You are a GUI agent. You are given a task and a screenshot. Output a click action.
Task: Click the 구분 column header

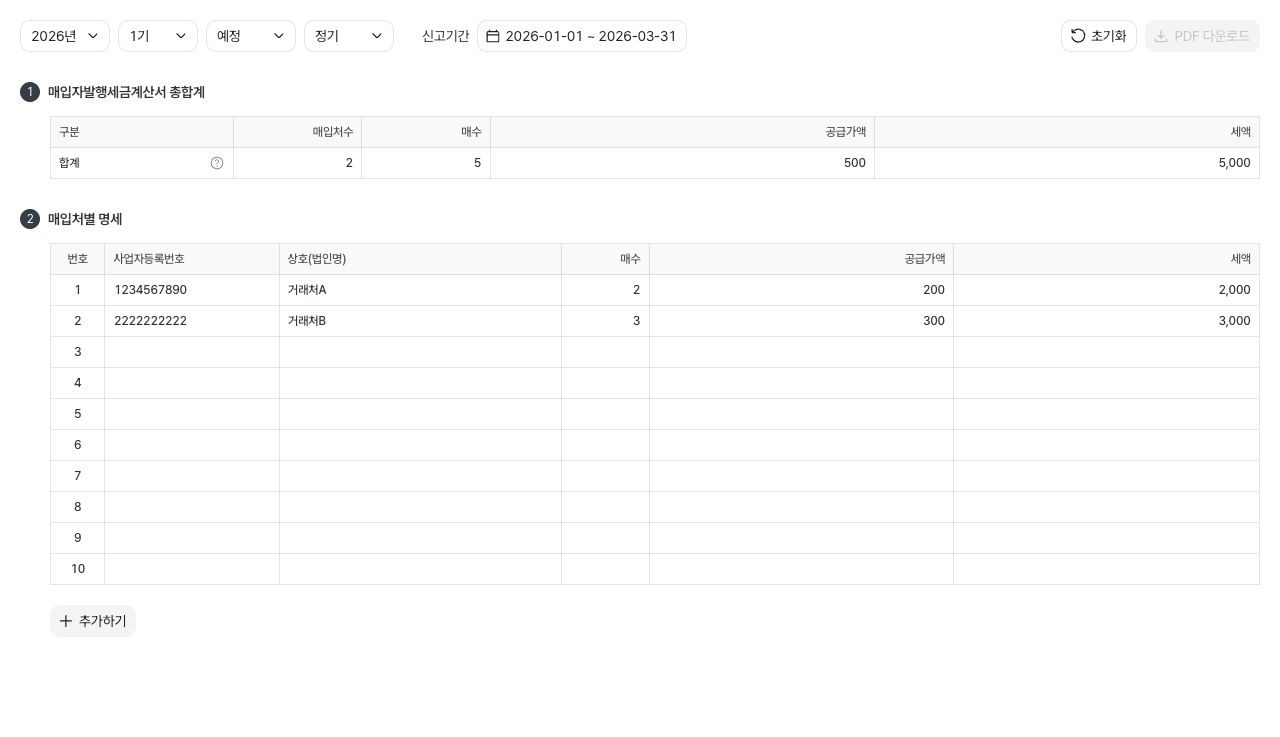(x=142, y=132)
